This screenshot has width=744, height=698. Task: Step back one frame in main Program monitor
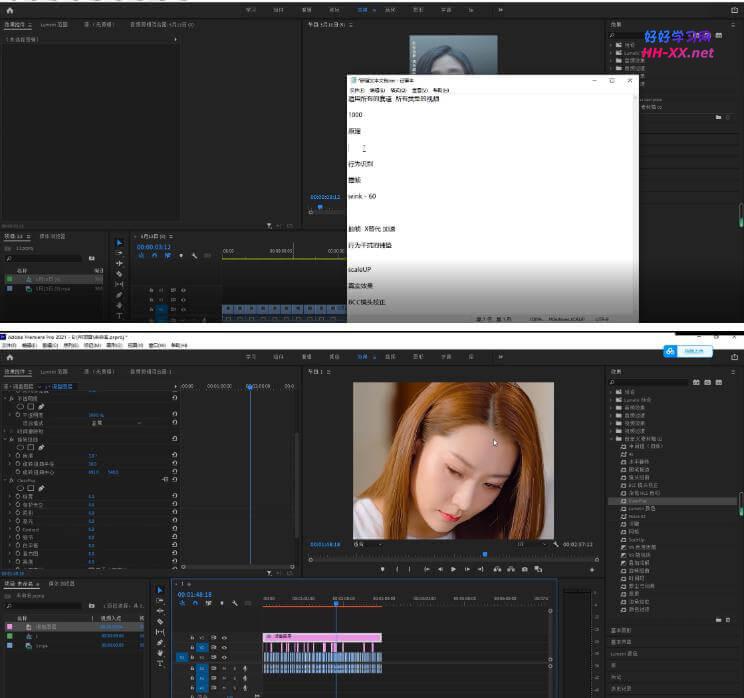440,569
